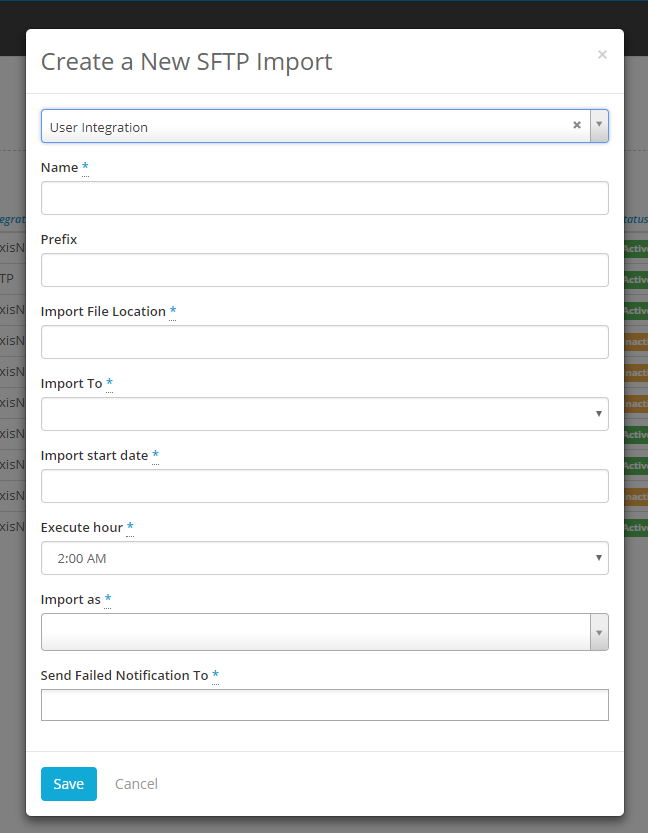The height and width of the screenshot is (833, 648).
Task: Open the Execute hour dropdown showing 2:00 AM
Action: pos(324,557)
